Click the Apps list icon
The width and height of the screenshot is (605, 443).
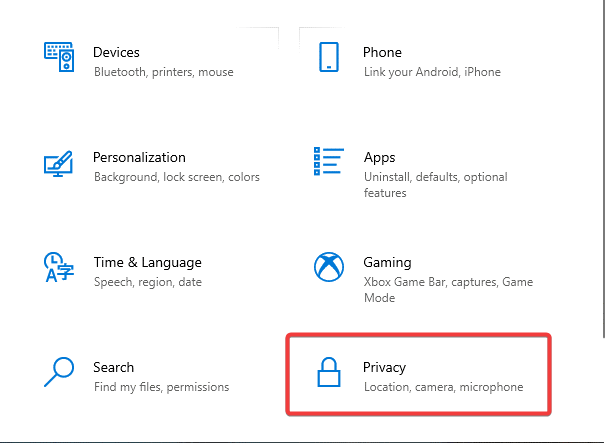coord(329,162)
